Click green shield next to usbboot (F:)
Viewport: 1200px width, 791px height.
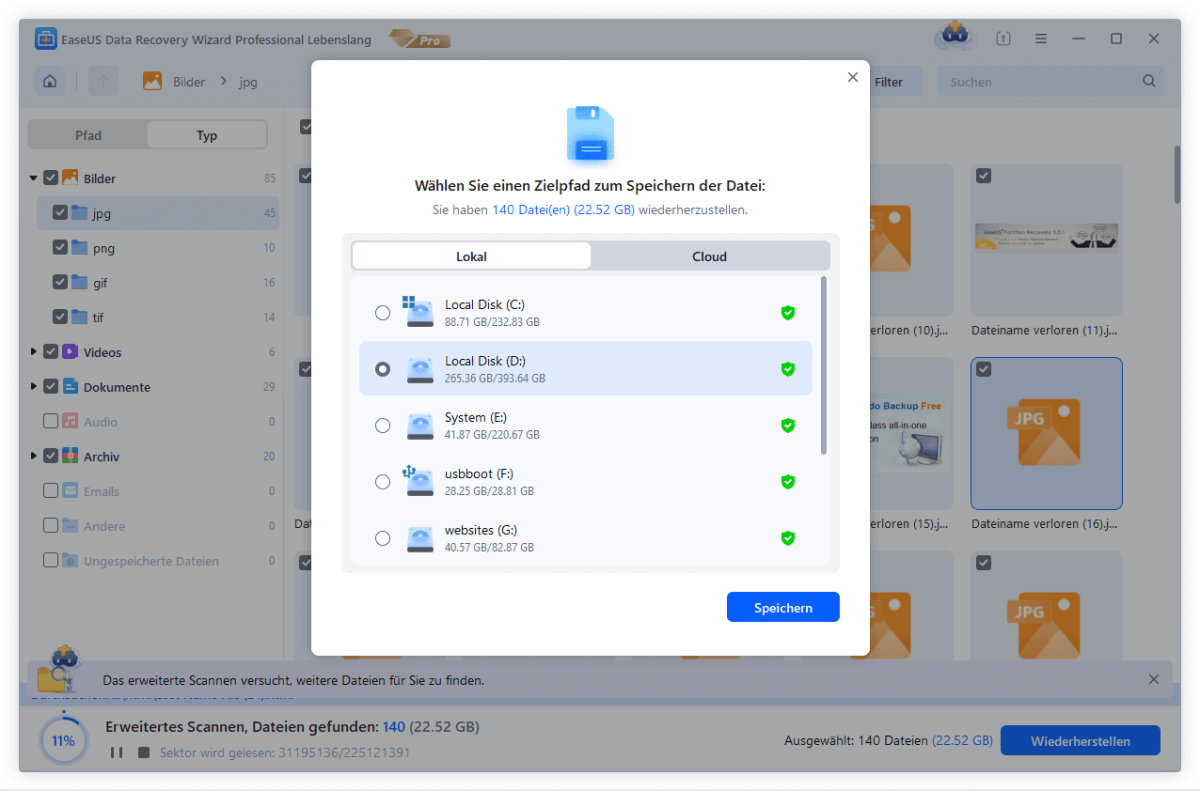(x=788, y=482)
